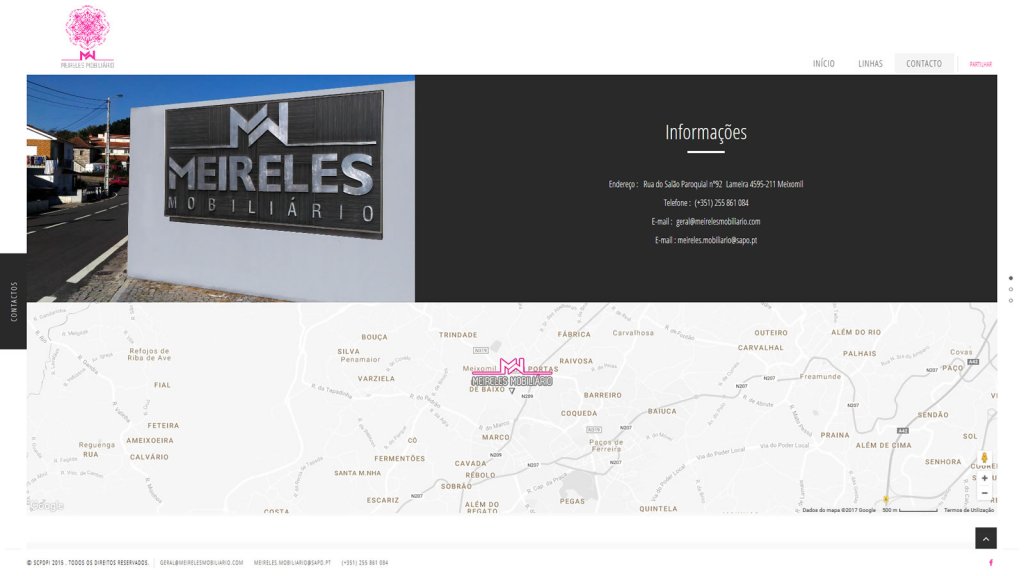Open Termos de Utilização map link

coord(968,510)
